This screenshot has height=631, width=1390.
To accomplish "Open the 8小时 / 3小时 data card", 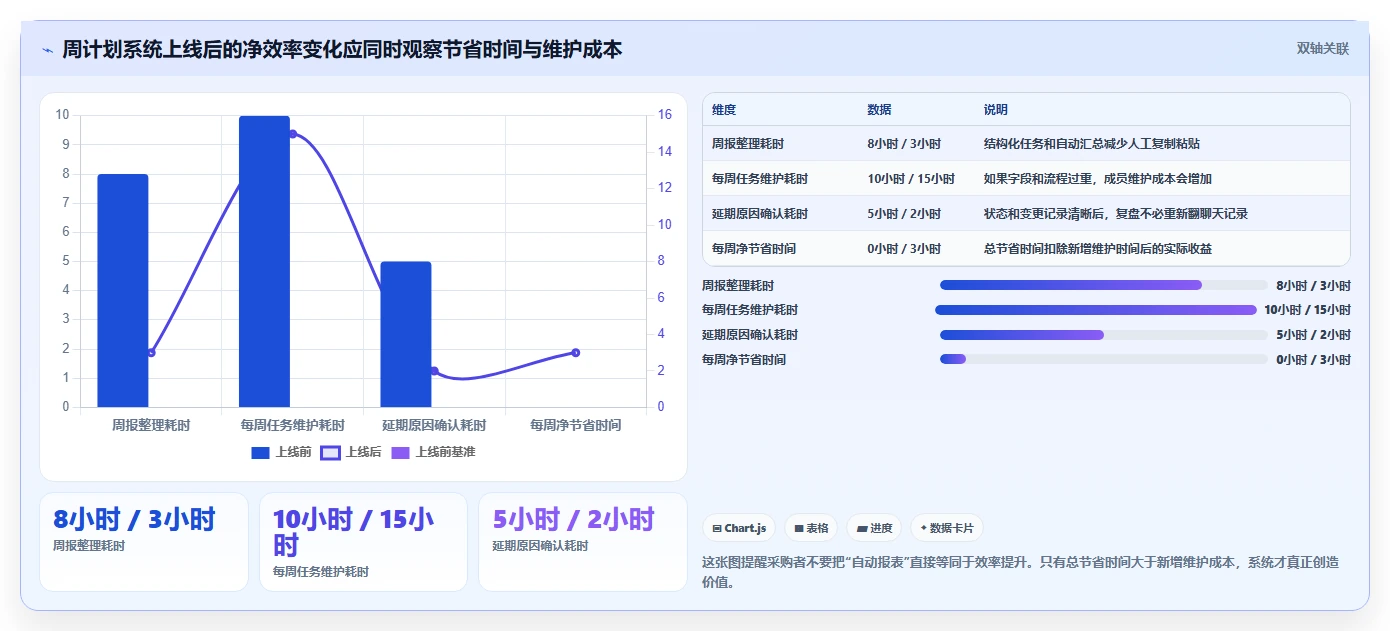I will click(x=144, y=541).
